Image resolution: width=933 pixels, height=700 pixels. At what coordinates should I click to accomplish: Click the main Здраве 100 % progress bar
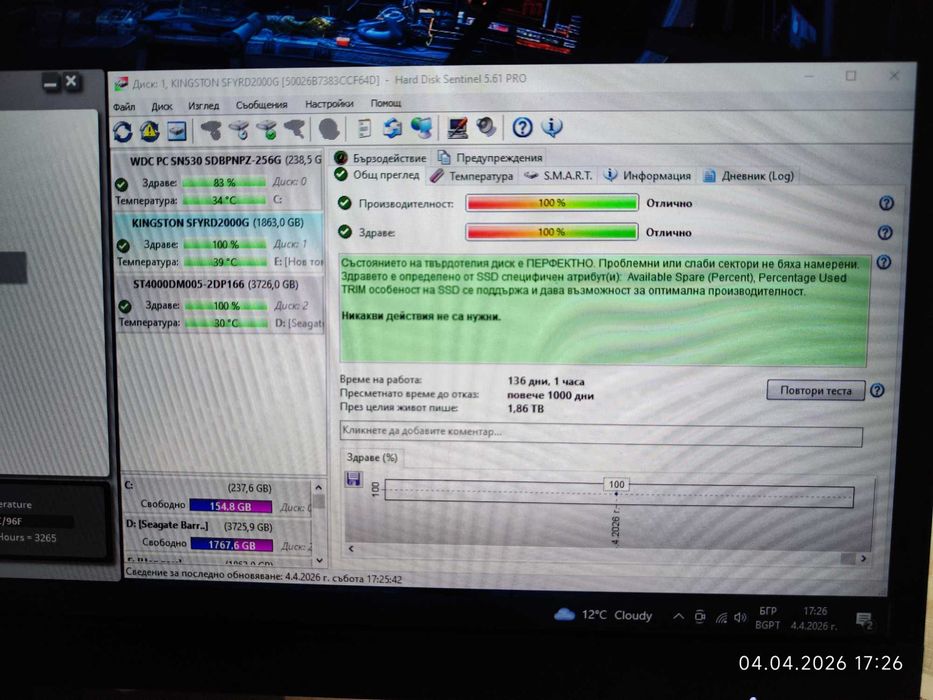(551, 232)
